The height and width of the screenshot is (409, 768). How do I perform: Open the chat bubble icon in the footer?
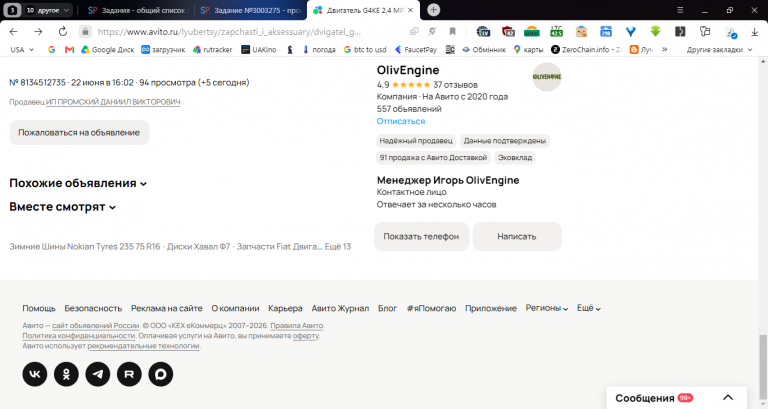(x=161, y=374)
